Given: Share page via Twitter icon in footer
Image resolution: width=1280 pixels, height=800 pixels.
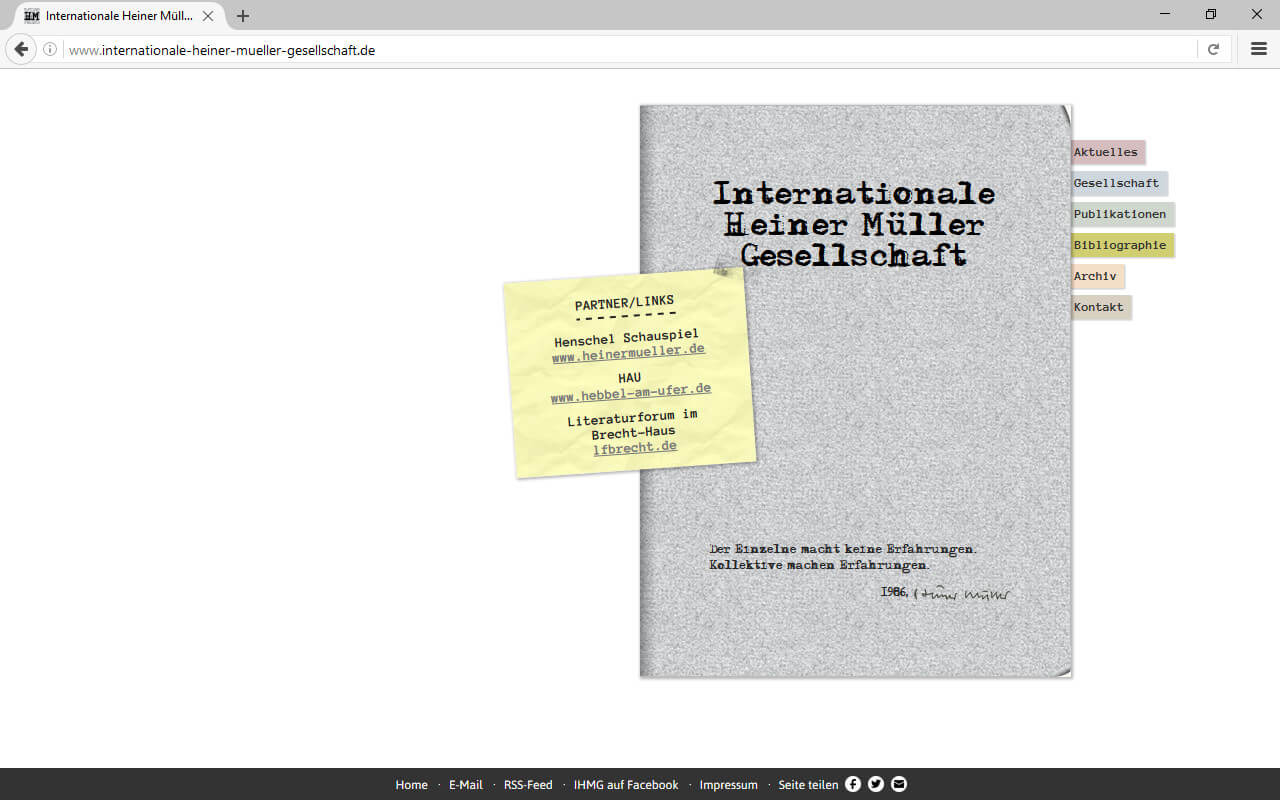Looking at the screenshot, I should tap(876, 784).
